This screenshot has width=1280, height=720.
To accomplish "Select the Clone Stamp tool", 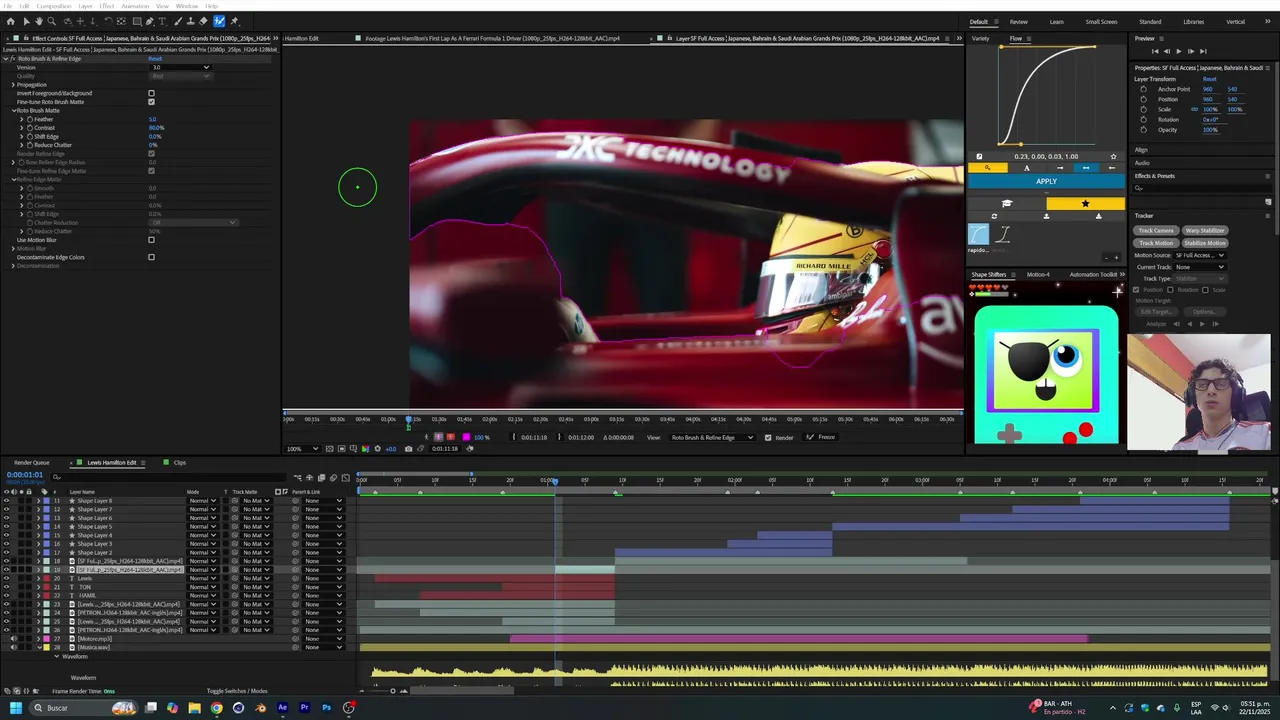I will click(x=191, y=21).
